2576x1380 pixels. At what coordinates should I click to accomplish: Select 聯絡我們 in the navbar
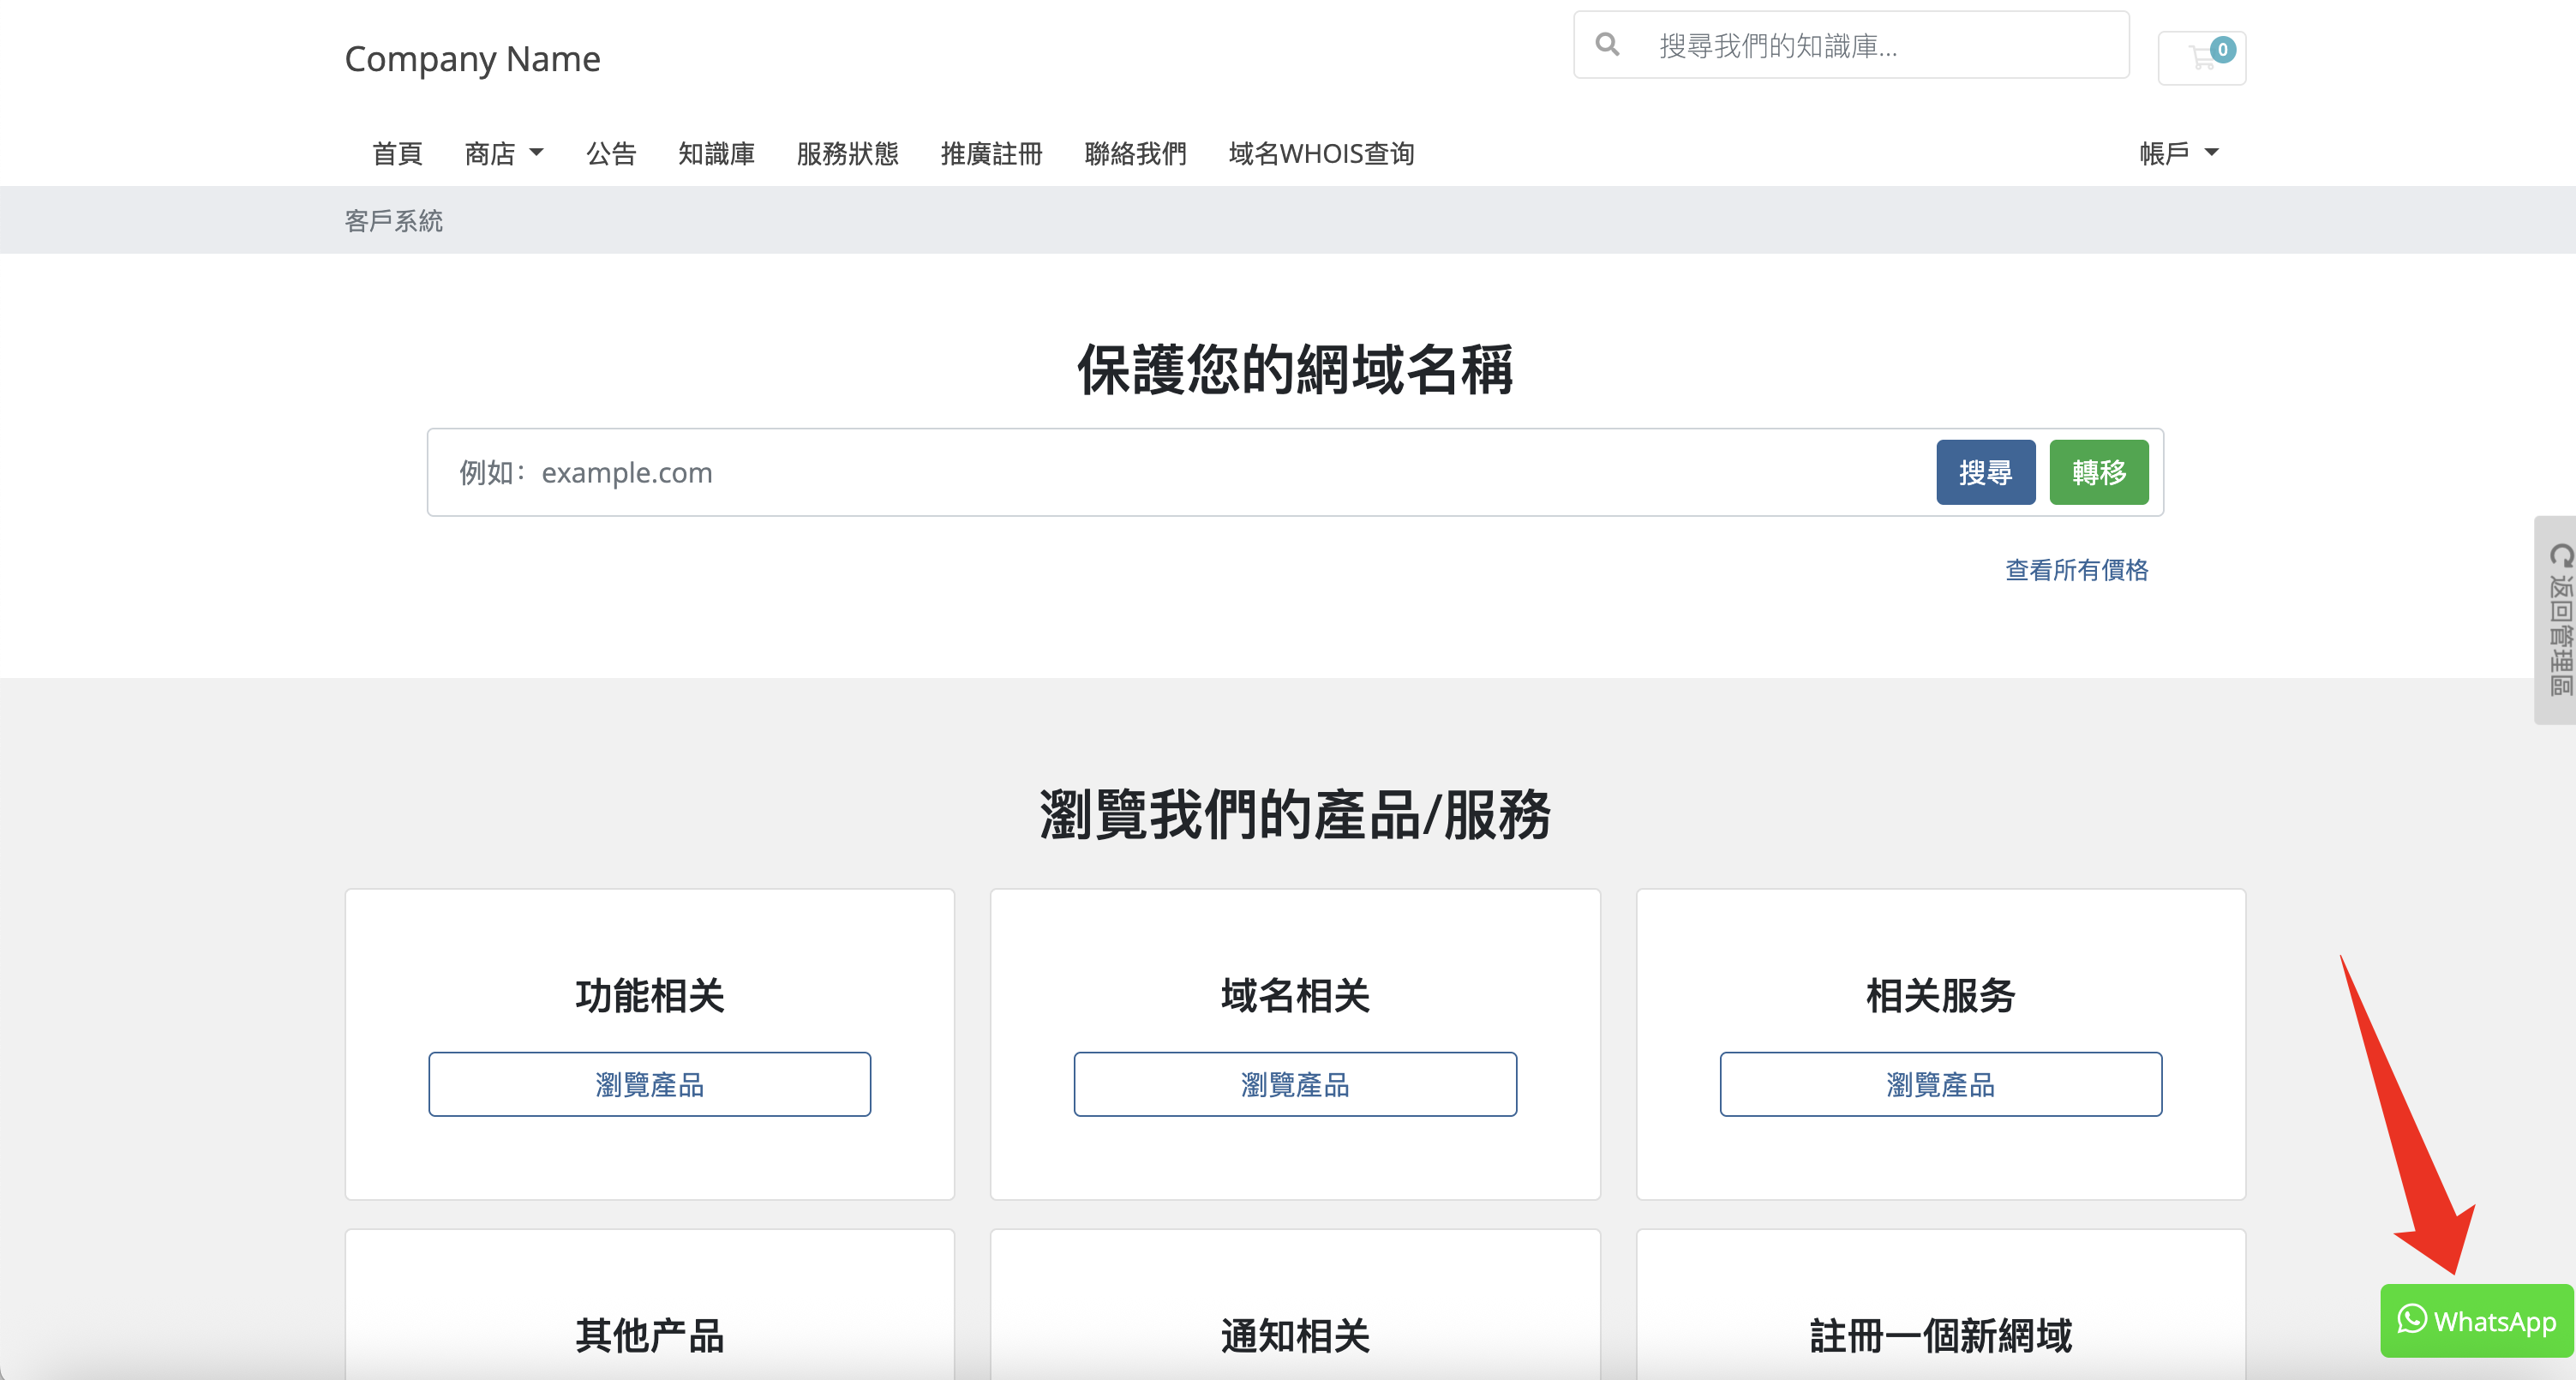pos(1135,154)
